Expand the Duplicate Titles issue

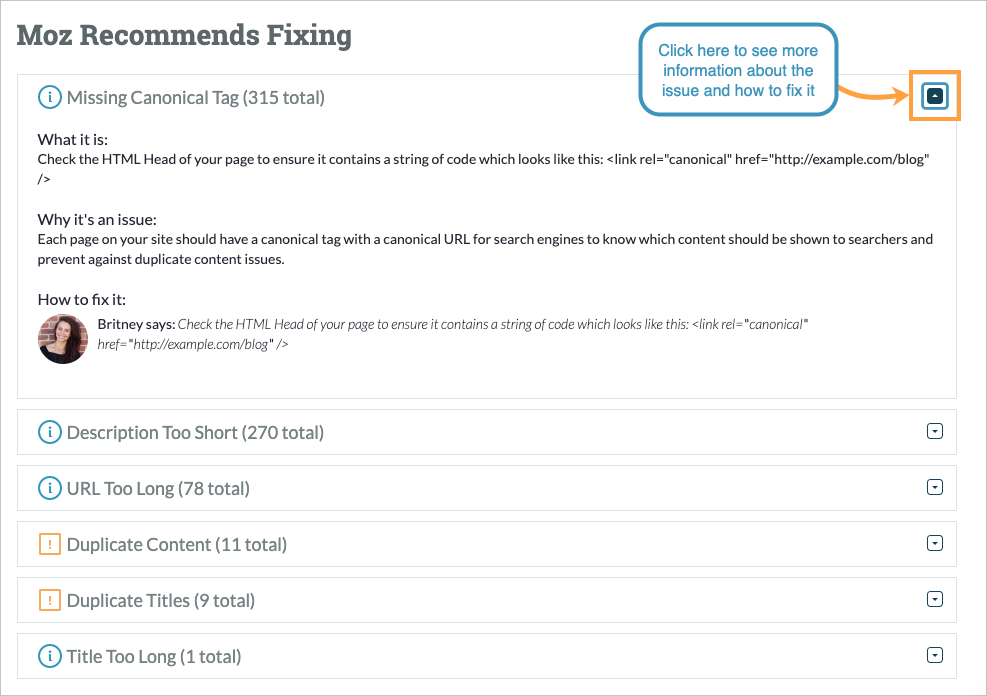point(934,599)
